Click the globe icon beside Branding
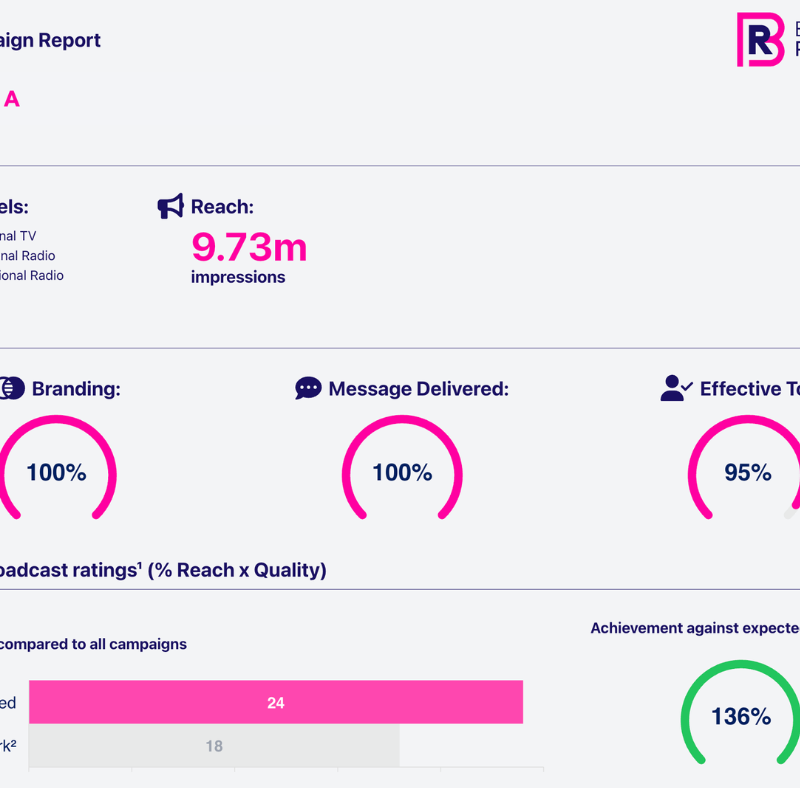The width and height of the screenshot is (800, 788). point(12,389)
